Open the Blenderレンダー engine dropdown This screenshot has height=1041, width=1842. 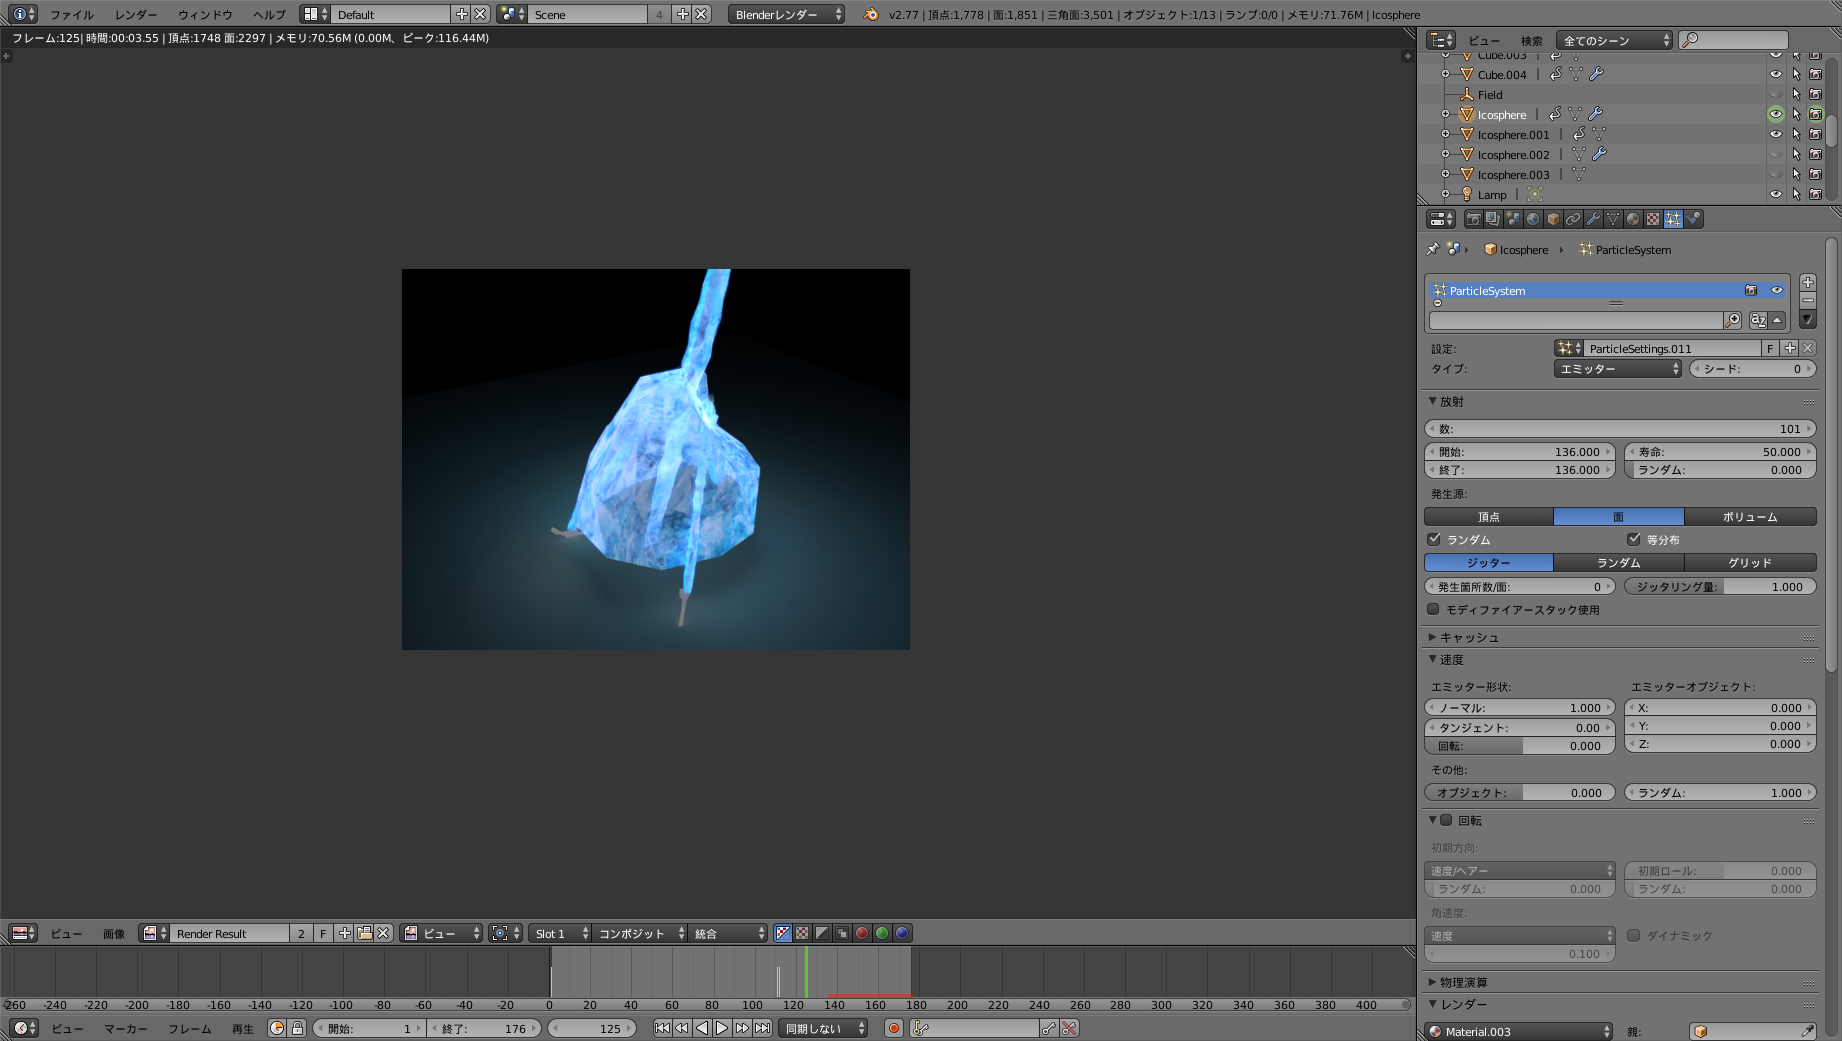pos(786,14)
